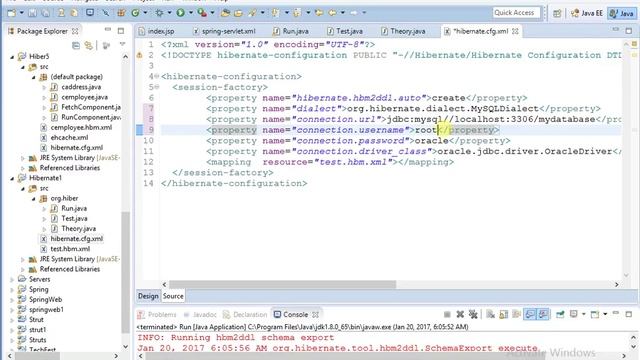The image size is (640, 360).
Task: Select the Strut project
Action: pyautogui.click(x=36, y=320)
